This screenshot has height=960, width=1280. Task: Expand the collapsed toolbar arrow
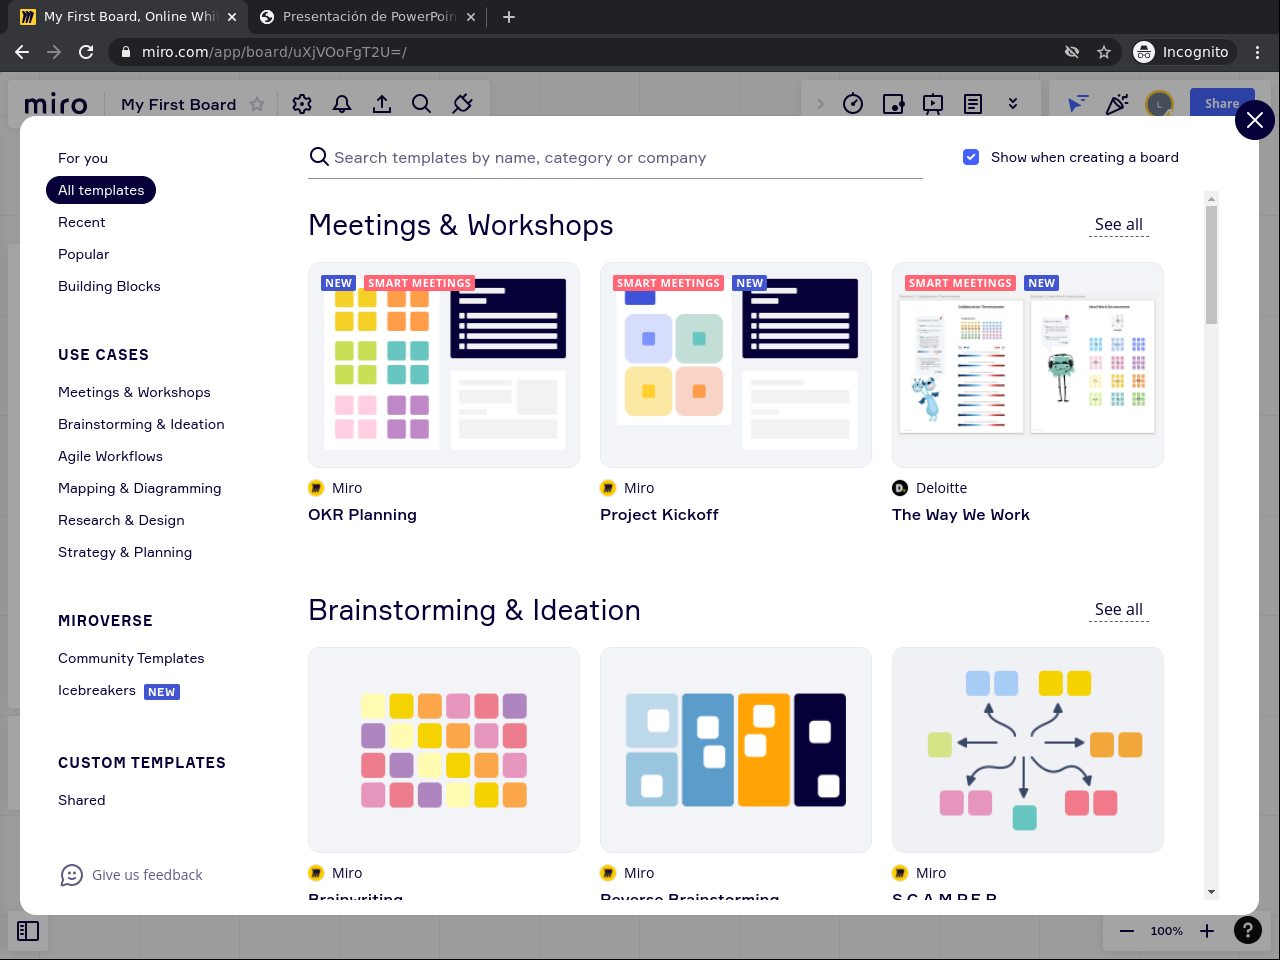coord(821,104)
